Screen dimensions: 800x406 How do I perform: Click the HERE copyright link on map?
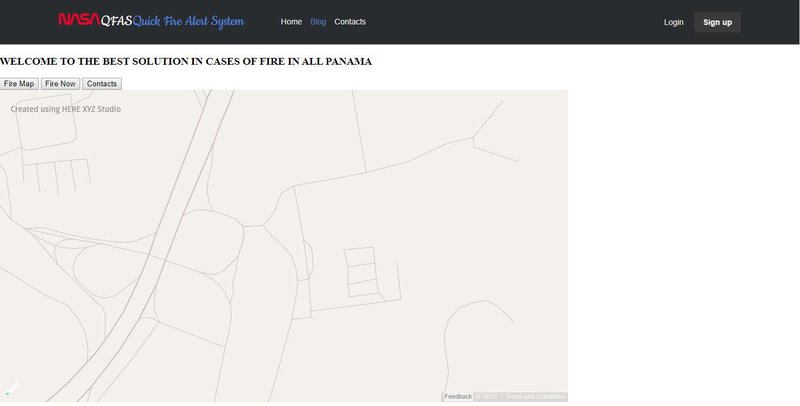[487, 397]
